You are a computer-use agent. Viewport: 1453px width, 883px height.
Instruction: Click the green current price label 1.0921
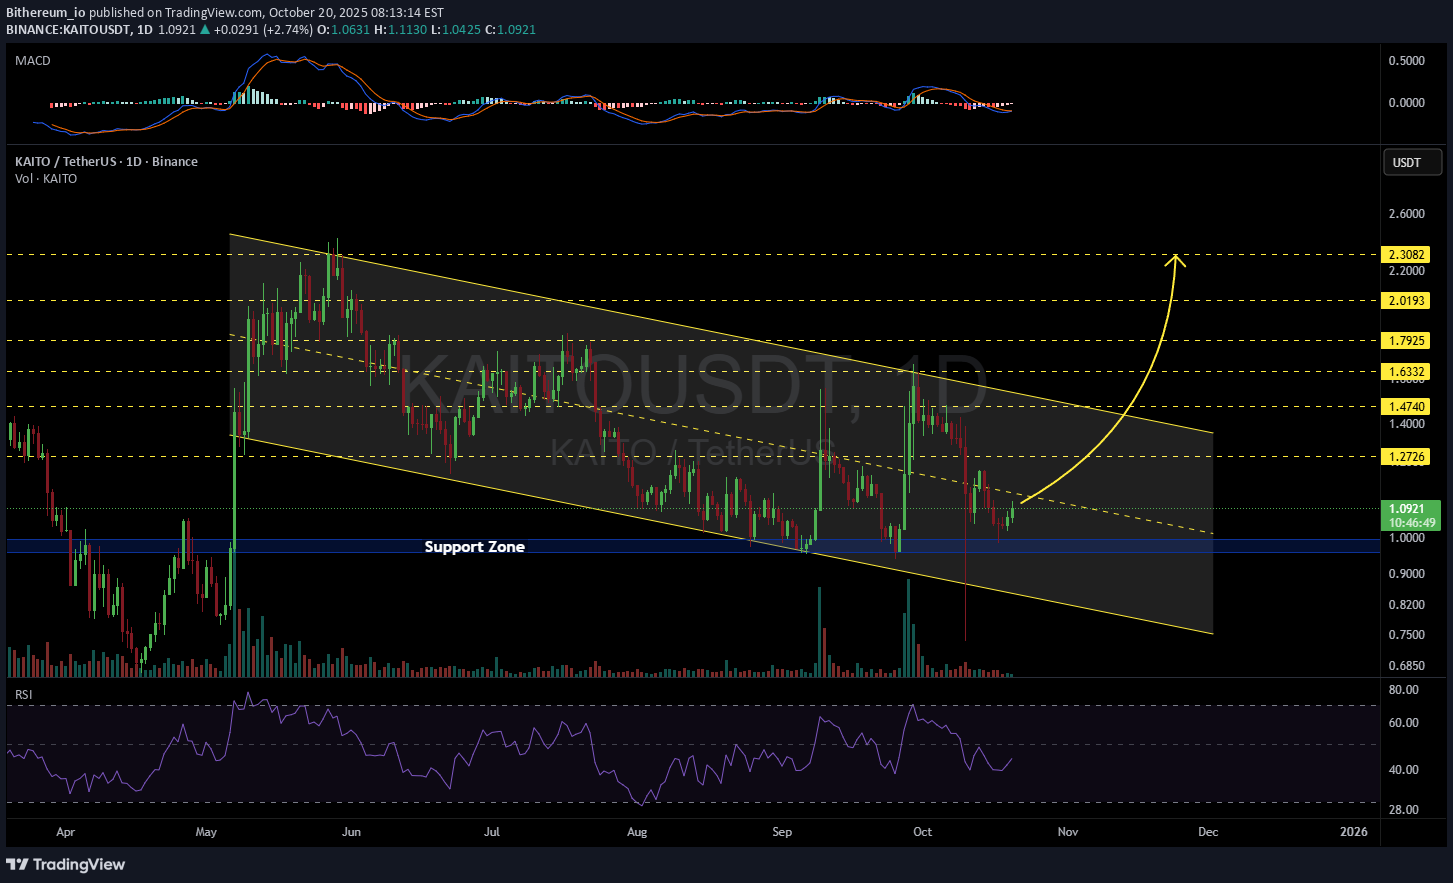pyautogui.click(x=1410, y=509)
